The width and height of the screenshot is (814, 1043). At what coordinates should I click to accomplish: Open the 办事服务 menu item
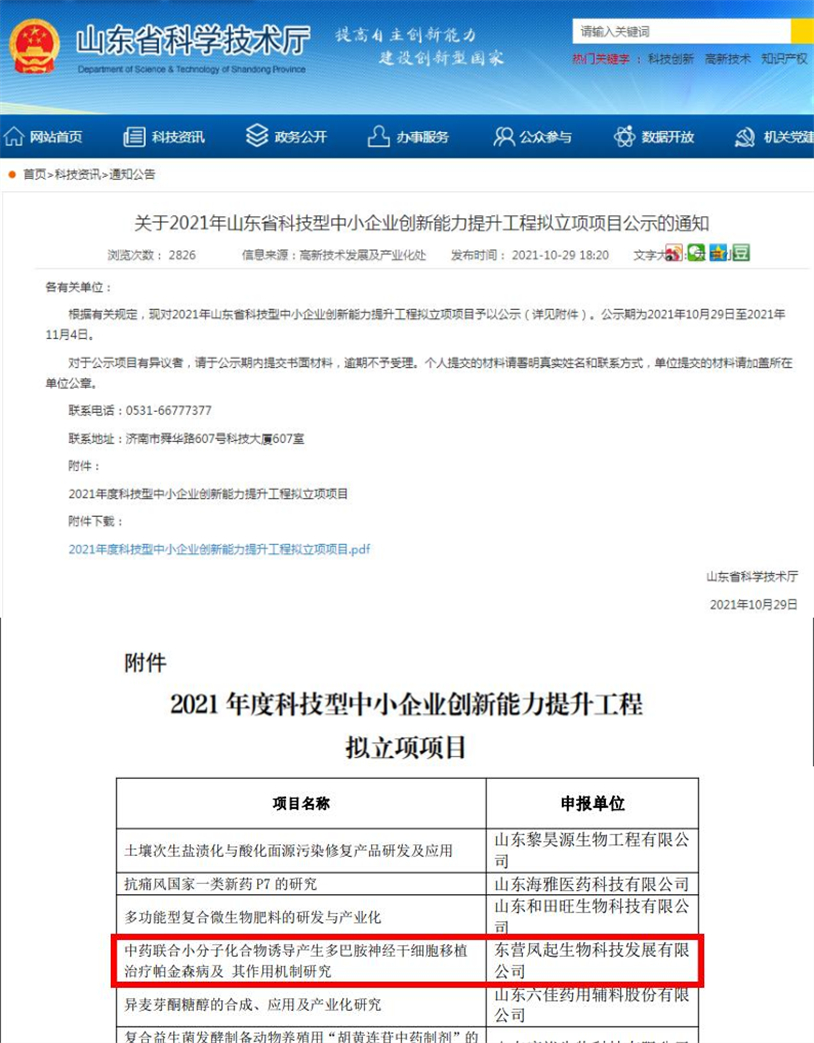point(422,137)
